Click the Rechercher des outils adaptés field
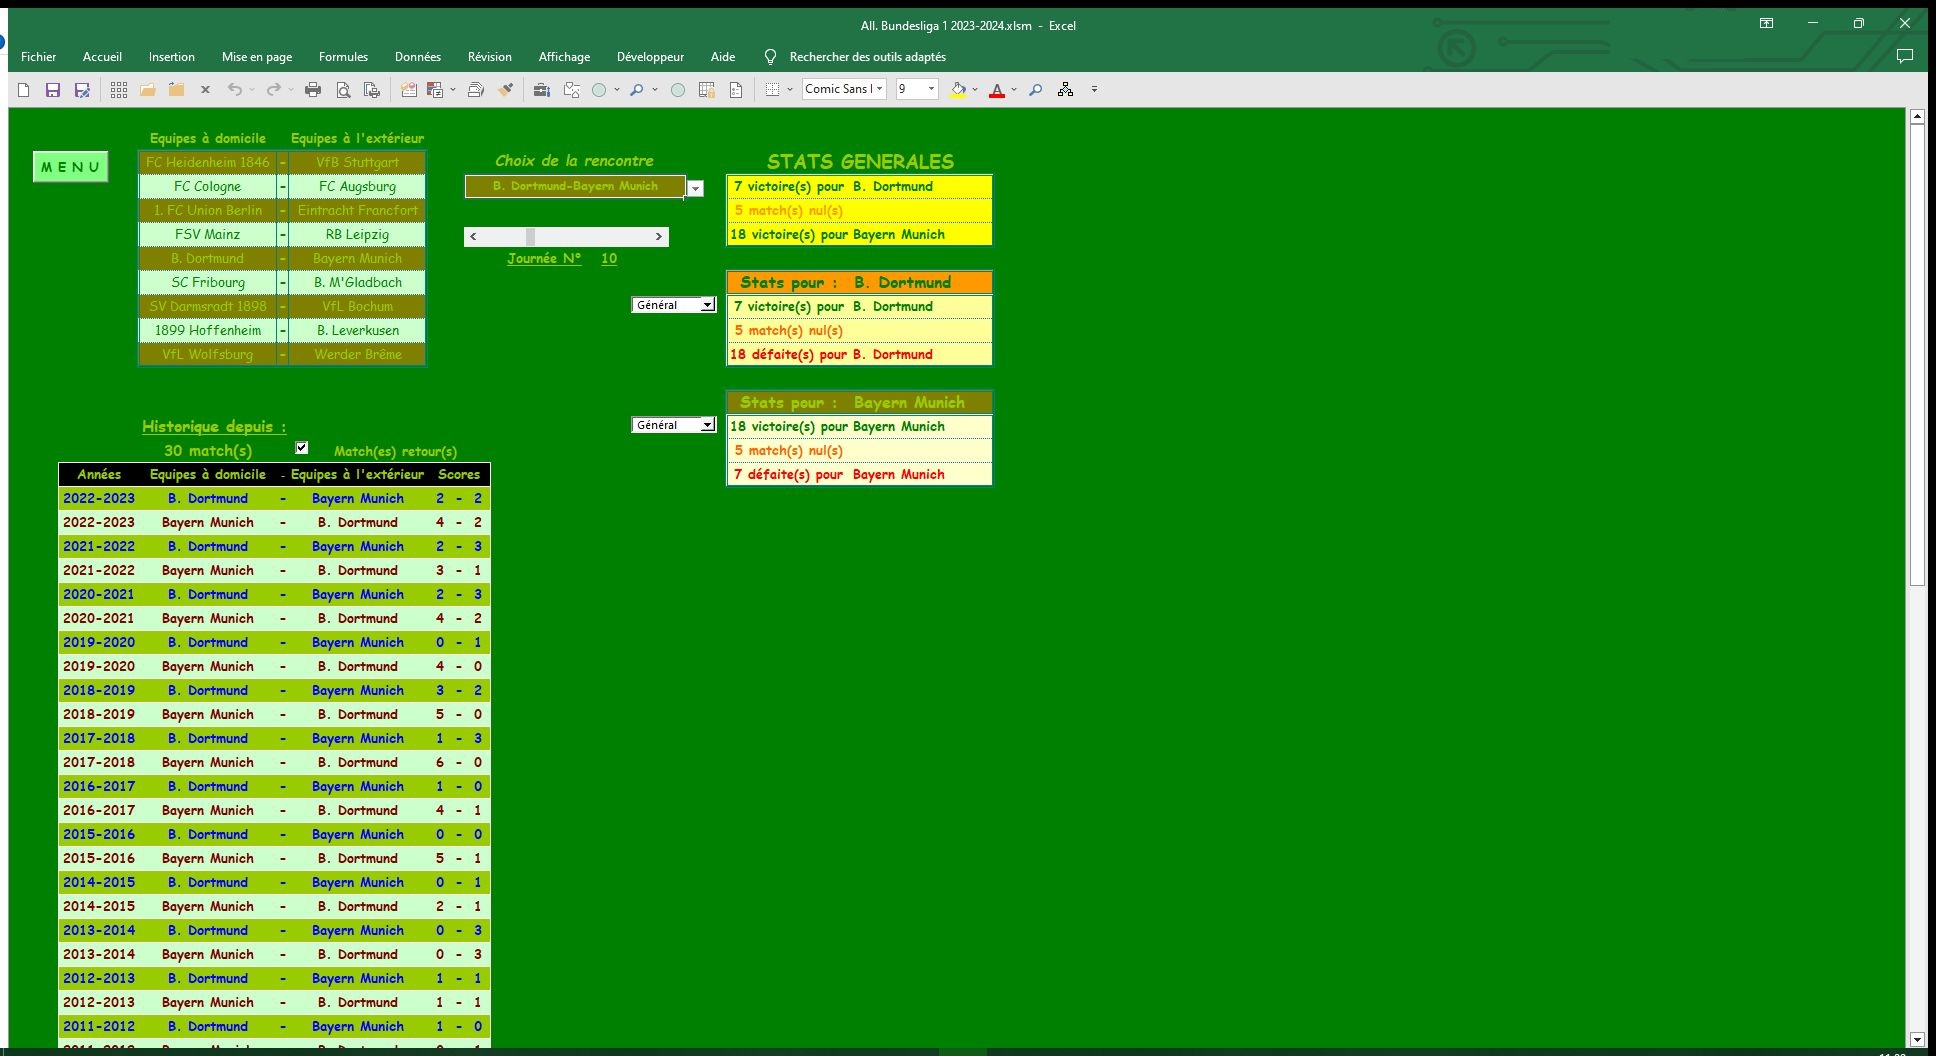Viewport: 1936px width, 1056px height. pyautogui.click(x=867, y=57)
